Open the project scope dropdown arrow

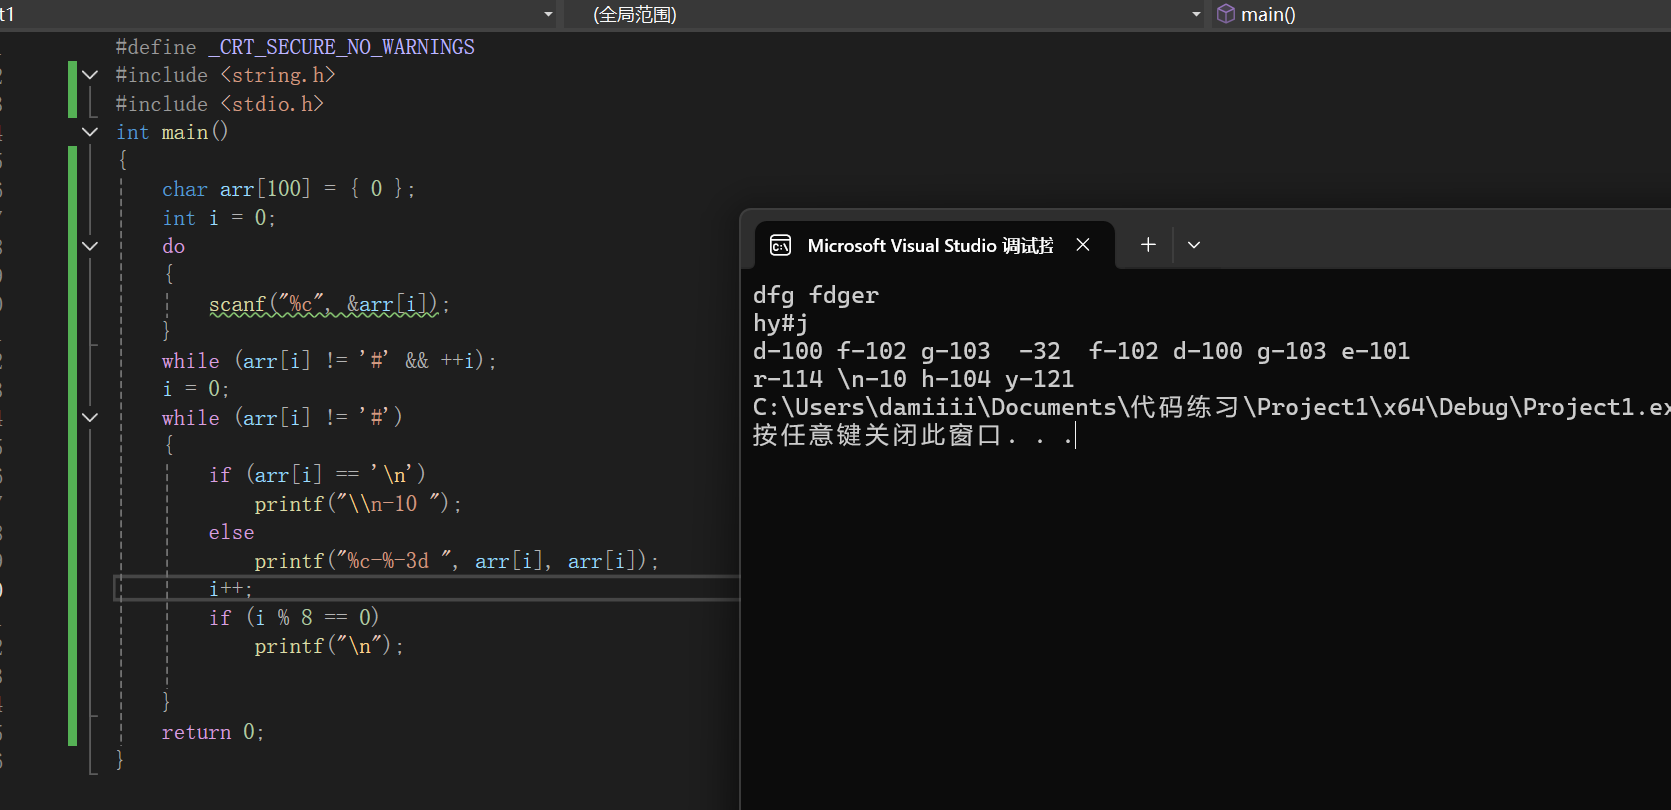tap(548, 14)
